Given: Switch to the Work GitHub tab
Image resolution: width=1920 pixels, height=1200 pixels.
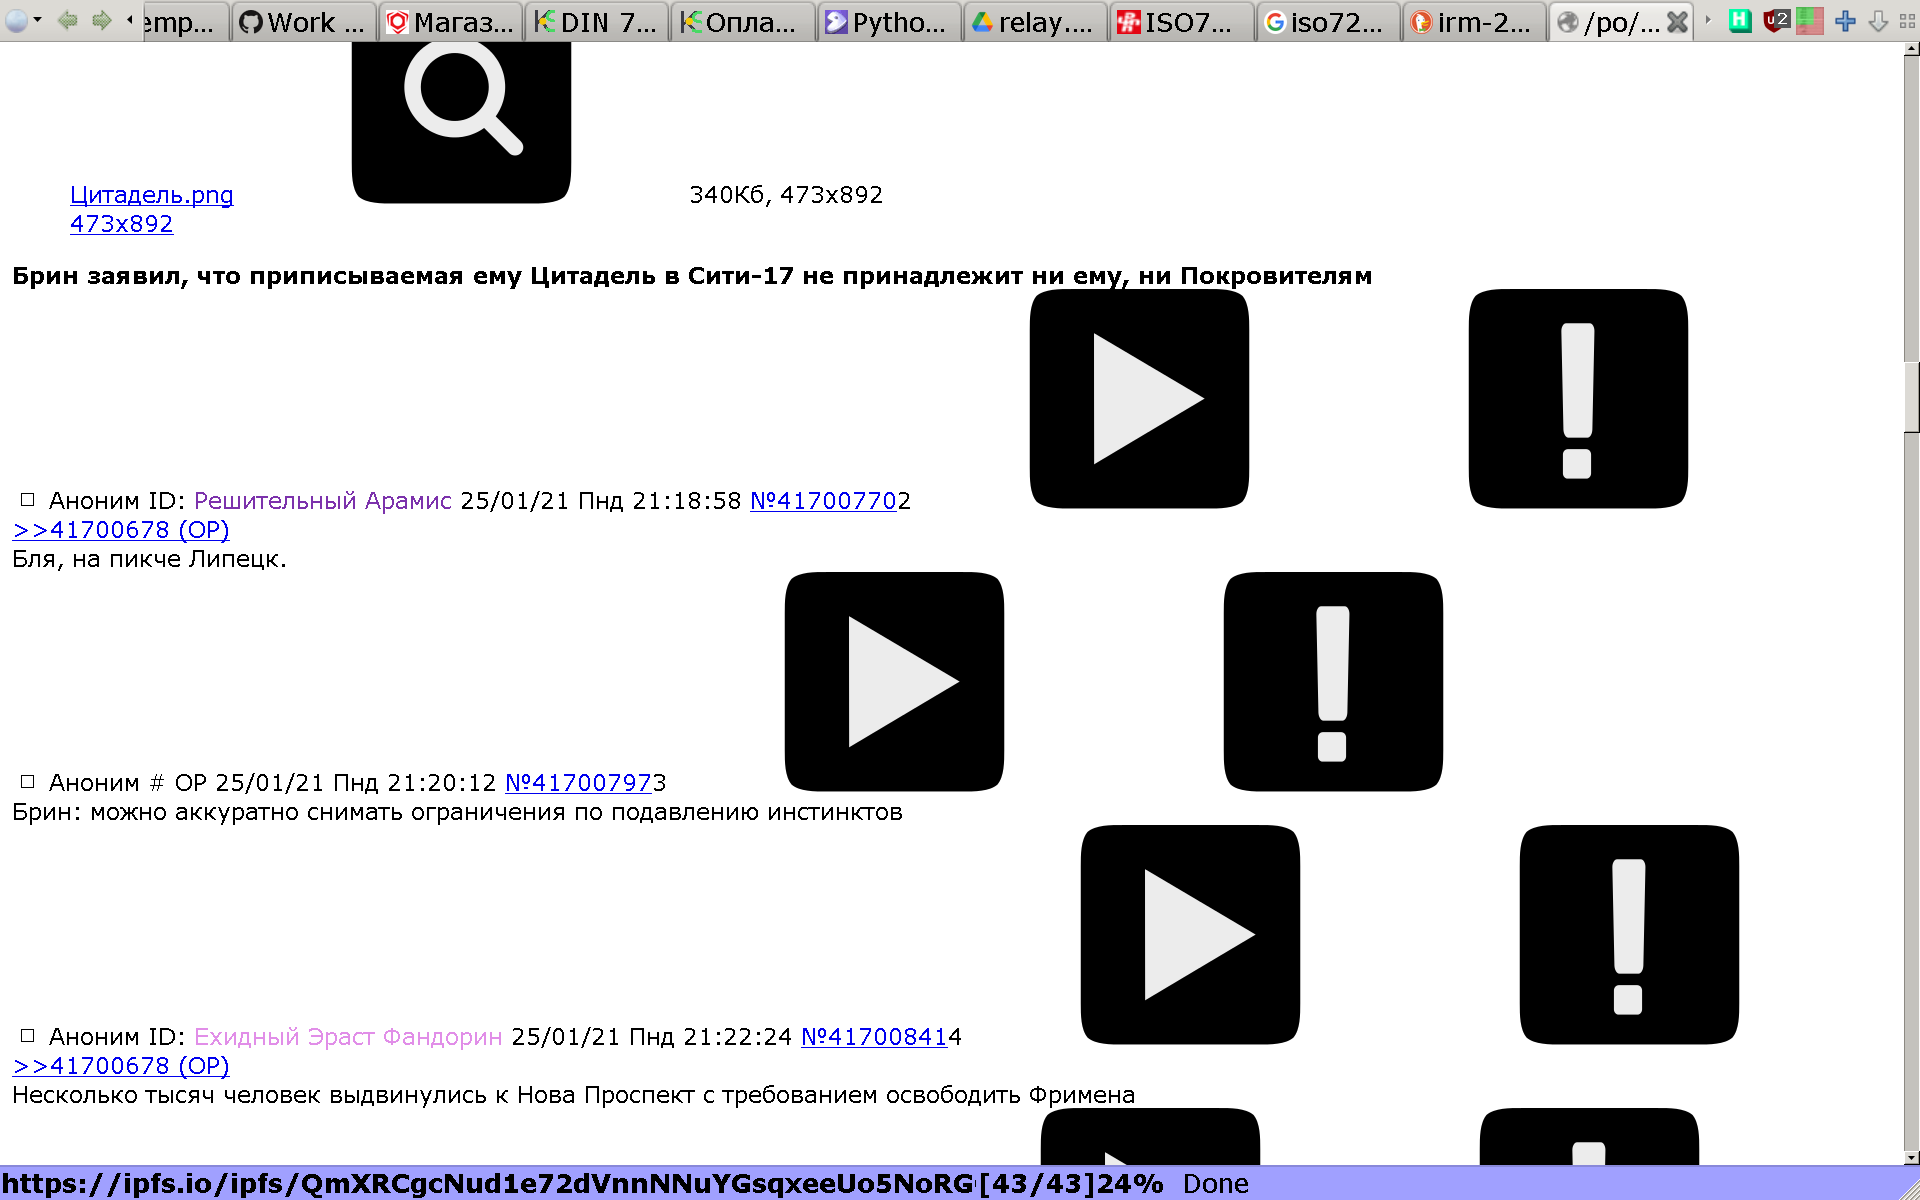Looking at the screenshot, I should coord(303,22).
